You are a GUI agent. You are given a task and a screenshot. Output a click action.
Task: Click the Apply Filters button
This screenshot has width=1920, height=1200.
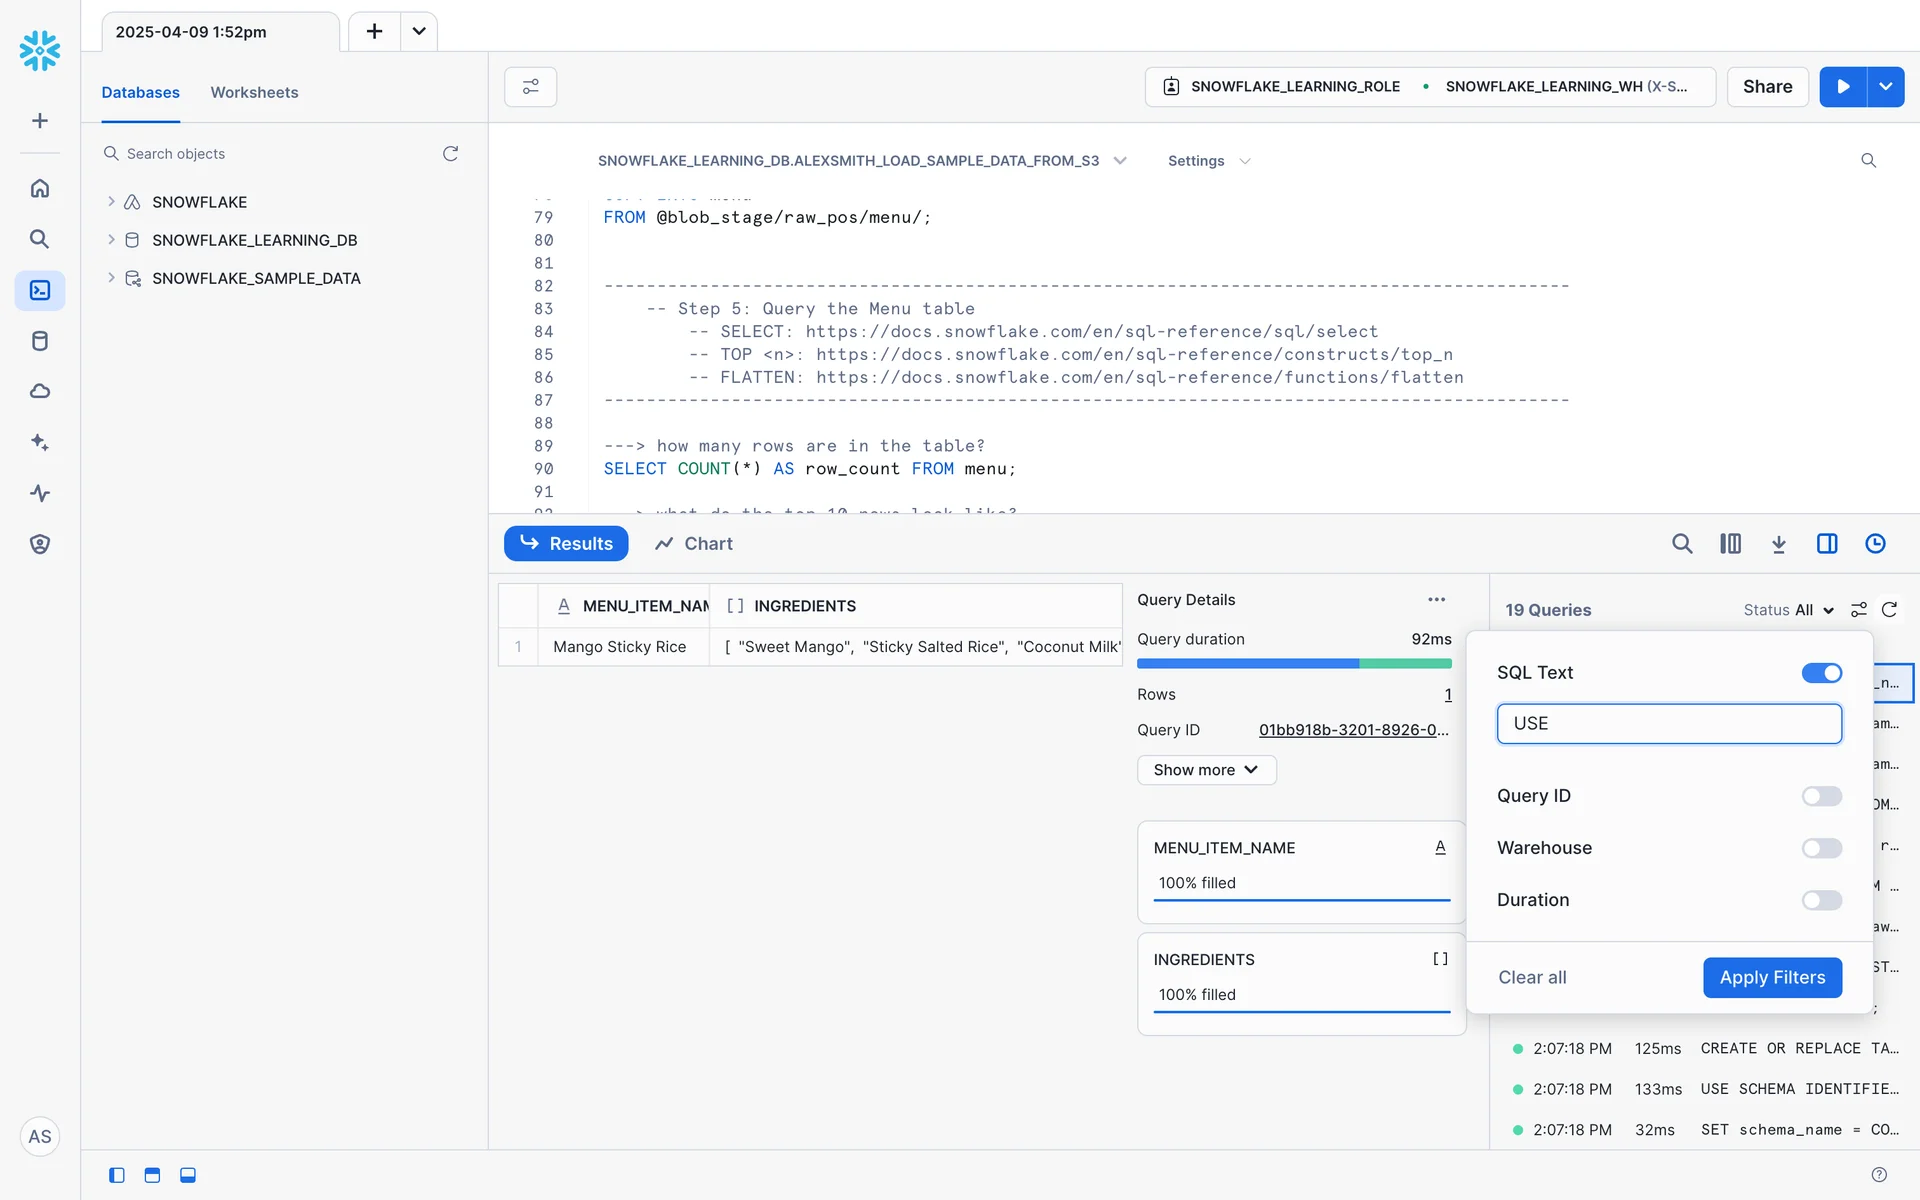coord(1772,977)
